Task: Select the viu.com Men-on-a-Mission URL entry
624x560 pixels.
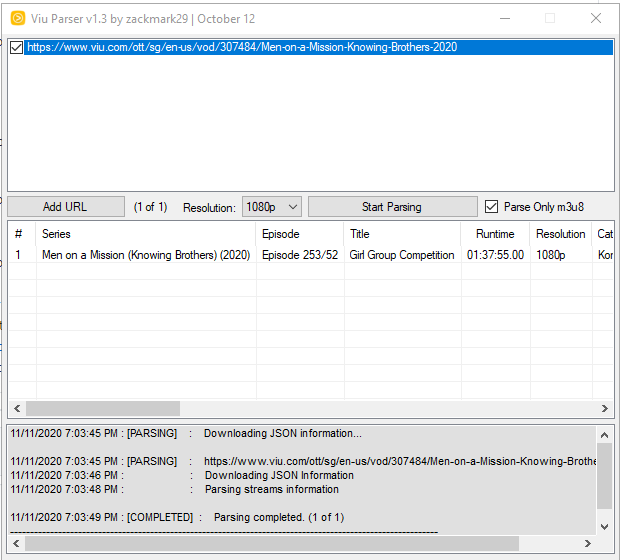Action: (x=318, y=47)
